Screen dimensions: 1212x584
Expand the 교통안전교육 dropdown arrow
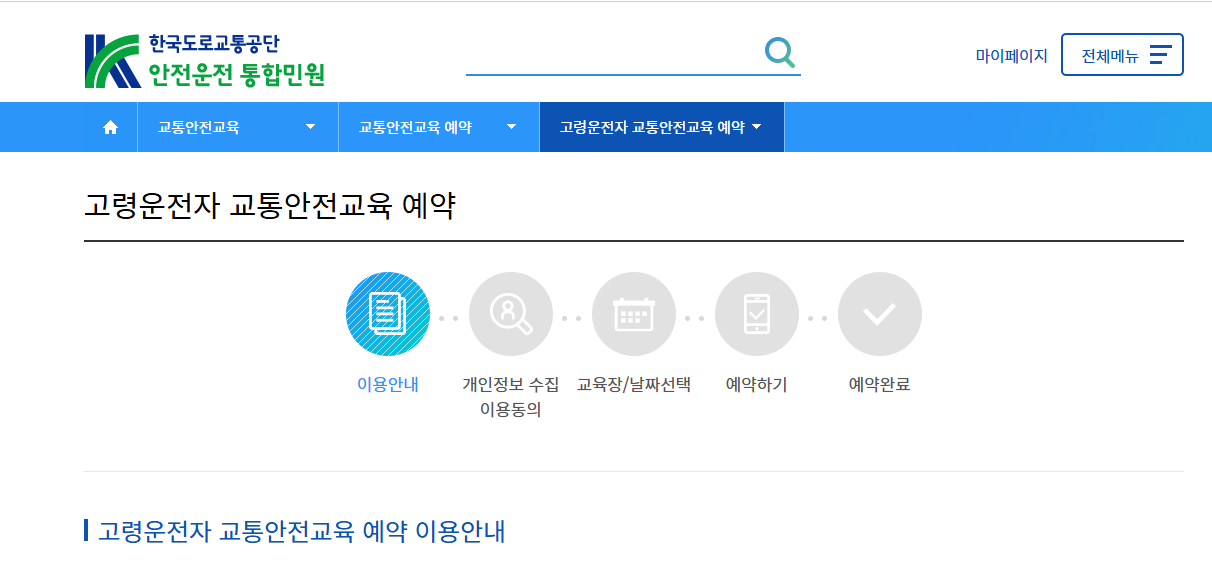pyautogui.click(x=310, y=127)
